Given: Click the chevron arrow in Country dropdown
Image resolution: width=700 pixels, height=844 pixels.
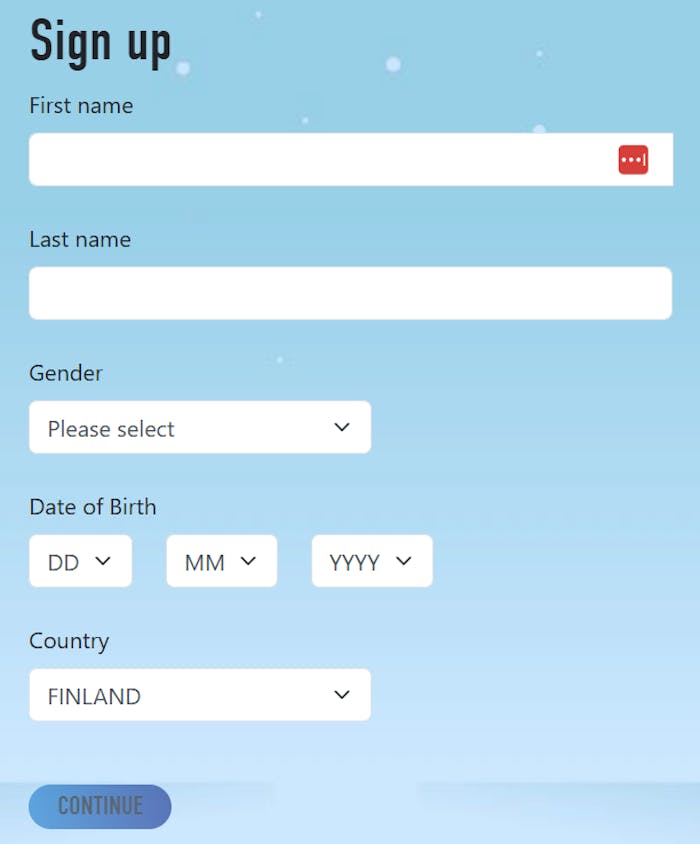Looking at the screenshot, I should tap(342, 695).
